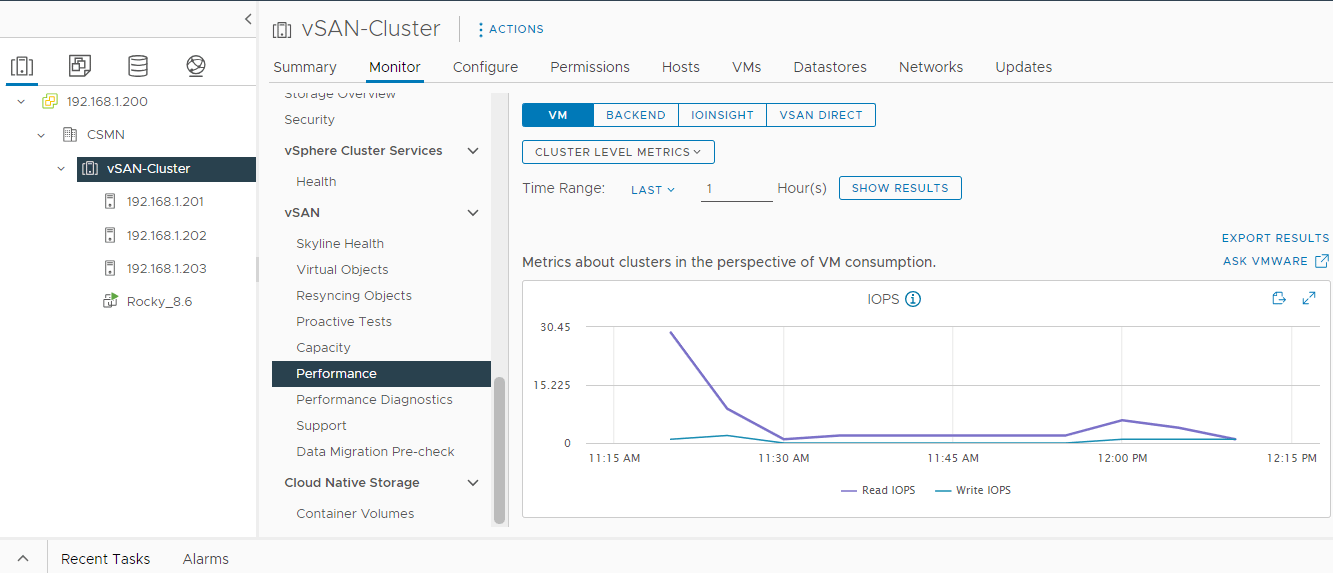
Task: Open the Actions dropdown menu
Action: (511, 30)
